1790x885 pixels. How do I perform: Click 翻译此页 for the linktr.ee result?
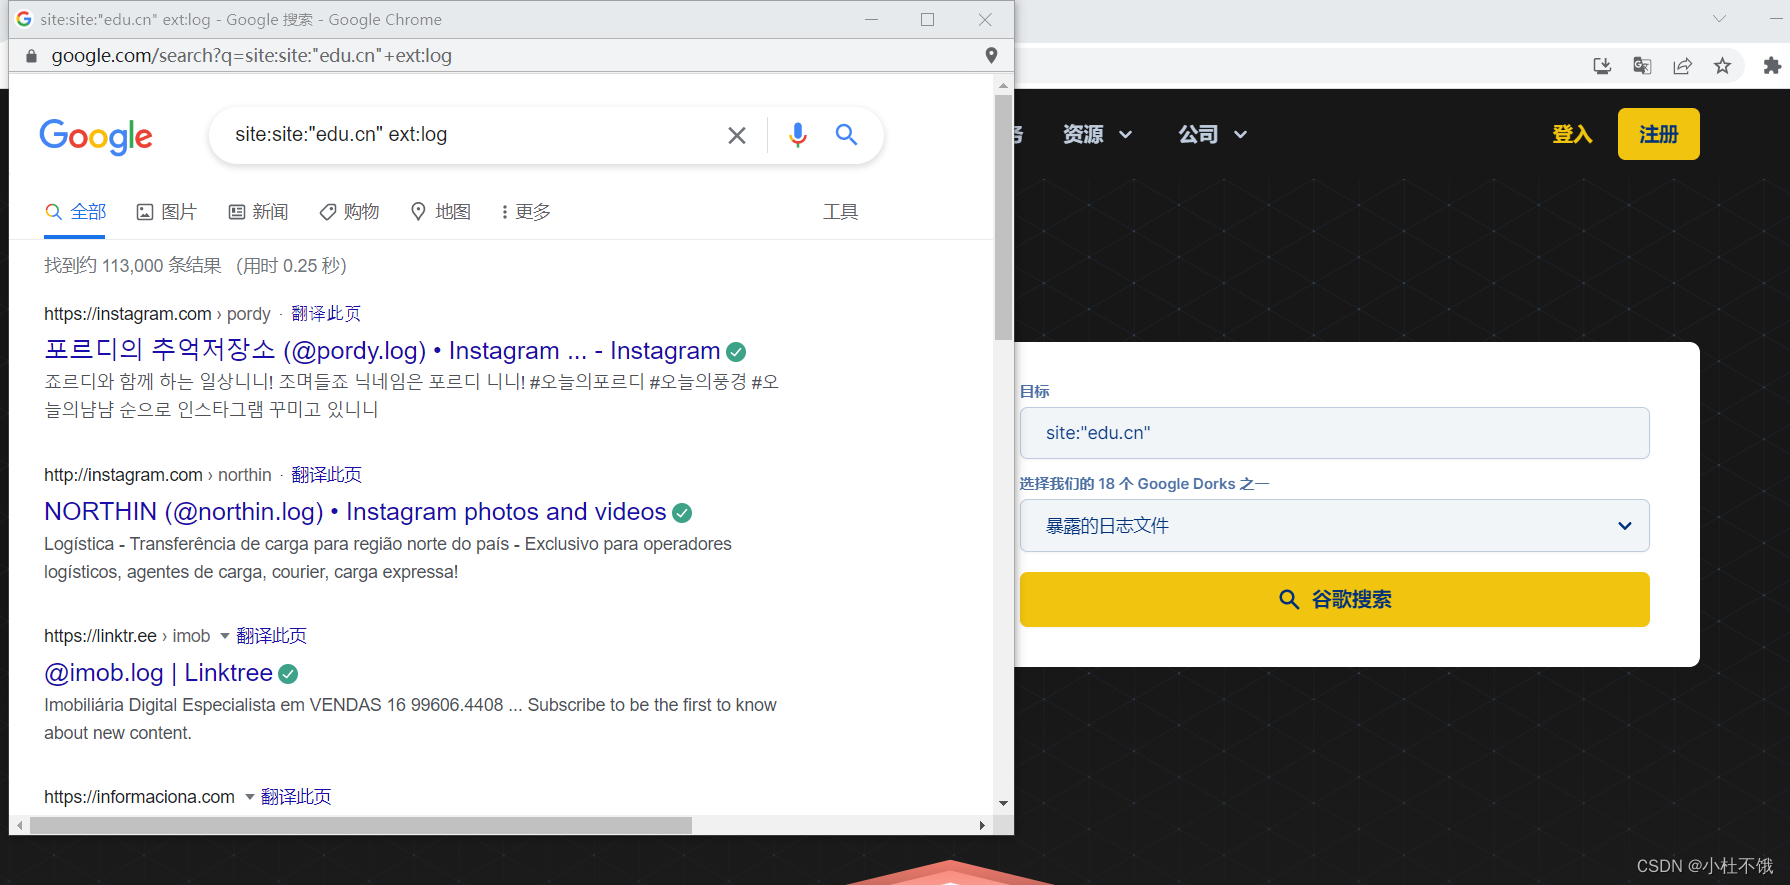[x=271, y=636]
